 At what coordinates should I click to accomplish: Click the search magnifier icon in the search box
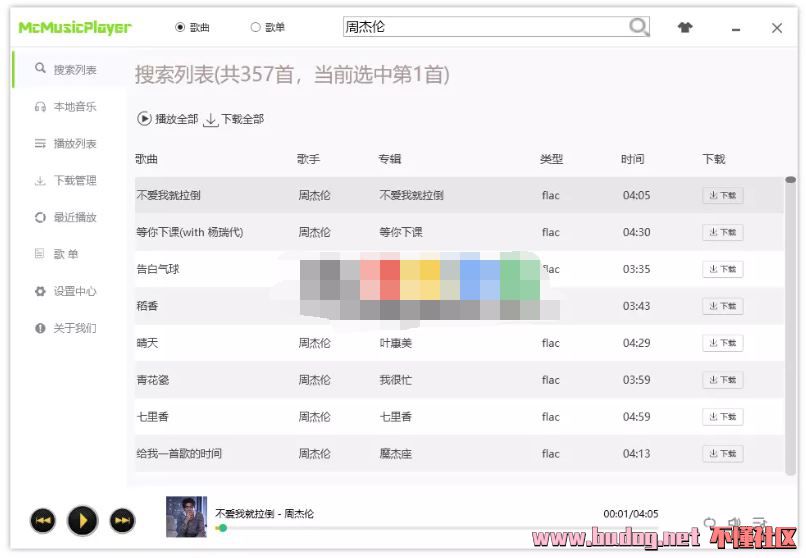(x=638, y=27)
